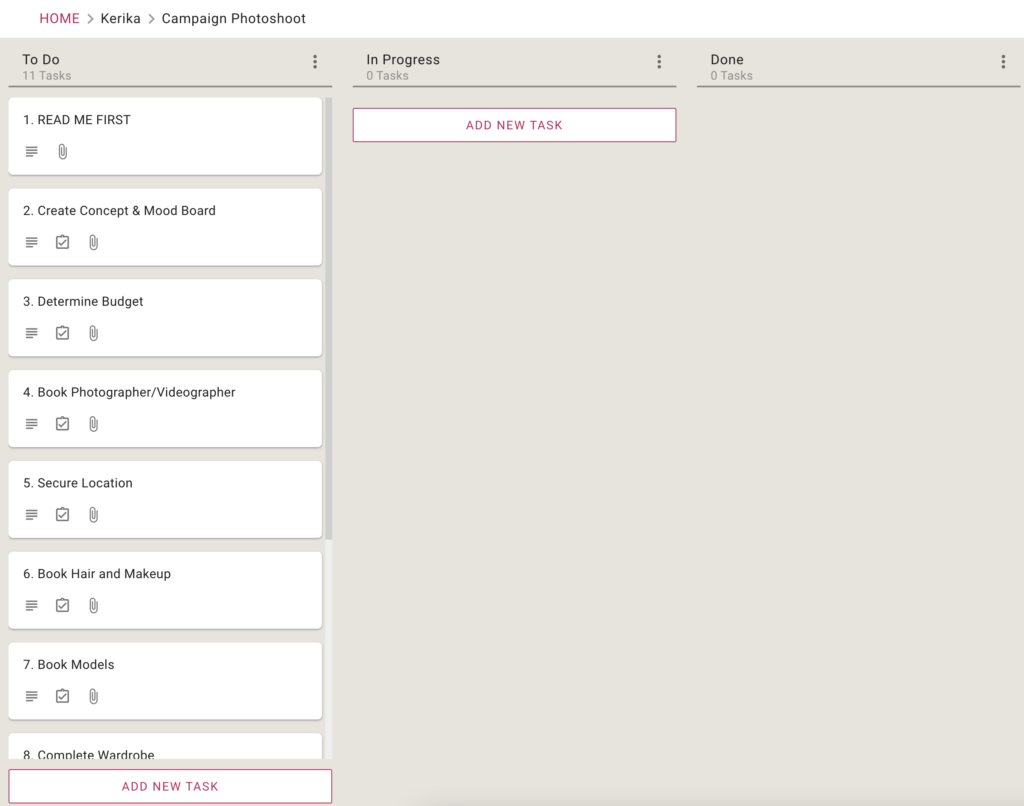Image resolution: width=1024 pixels, height=806 pixels.
Task: Open In Progress column options menu
Action: pos(659,61)
